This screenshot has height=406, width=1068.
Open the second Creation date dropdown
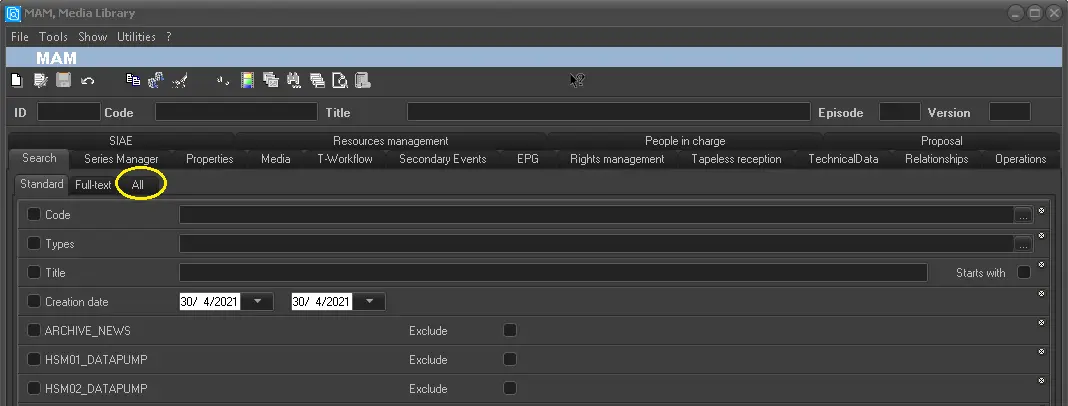tap(370, 301)
